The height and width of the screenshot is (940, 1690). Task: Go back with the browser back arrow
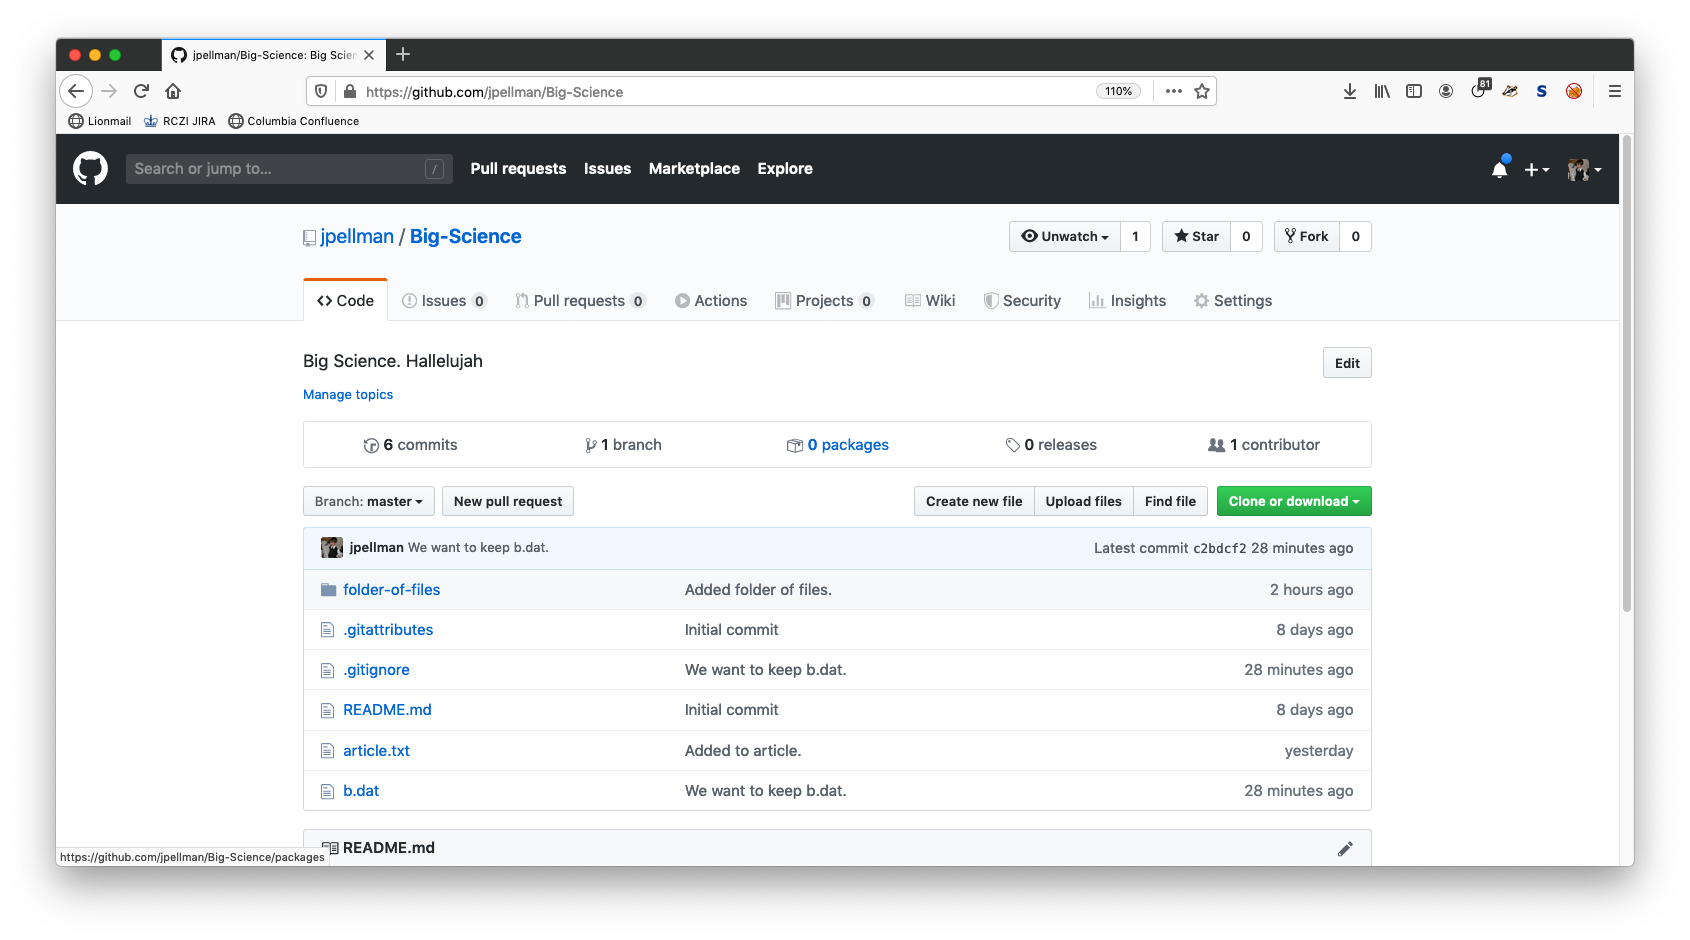click(76, 91)
